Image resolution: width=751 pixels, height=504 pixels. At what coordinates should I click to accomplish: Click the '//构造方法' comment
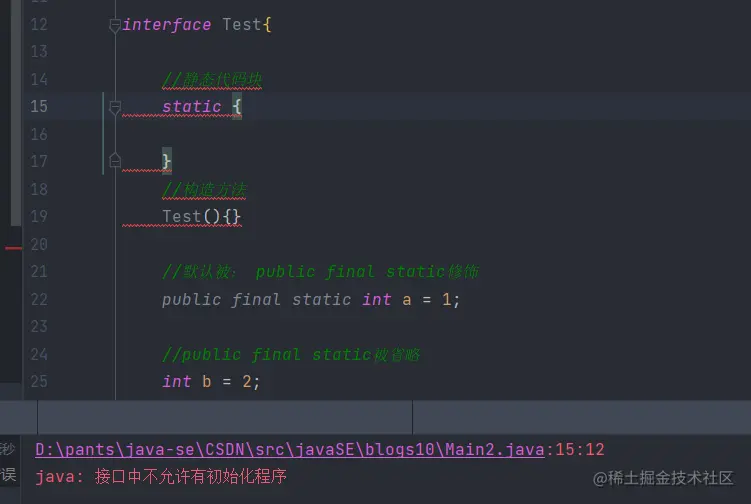coord(204,189)
